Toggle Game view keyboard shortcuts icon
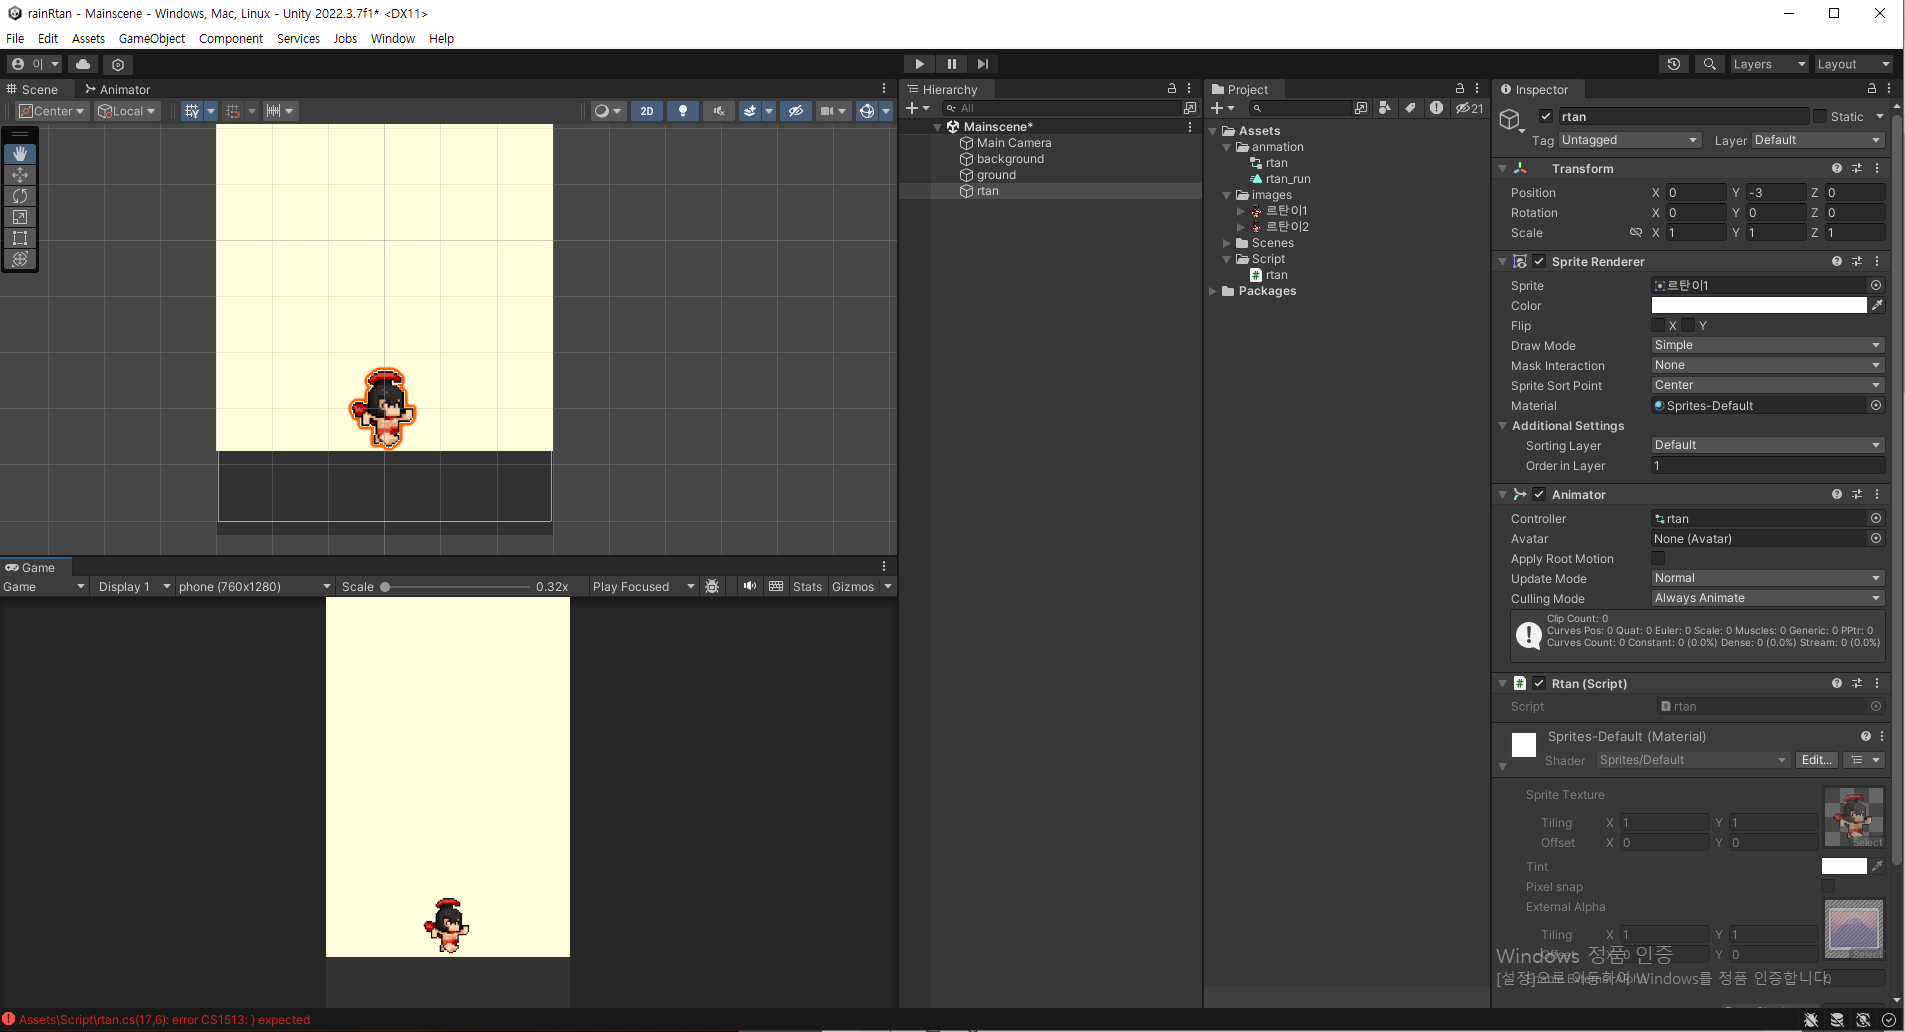The image size is (1905, 1032). pos(776,587)
